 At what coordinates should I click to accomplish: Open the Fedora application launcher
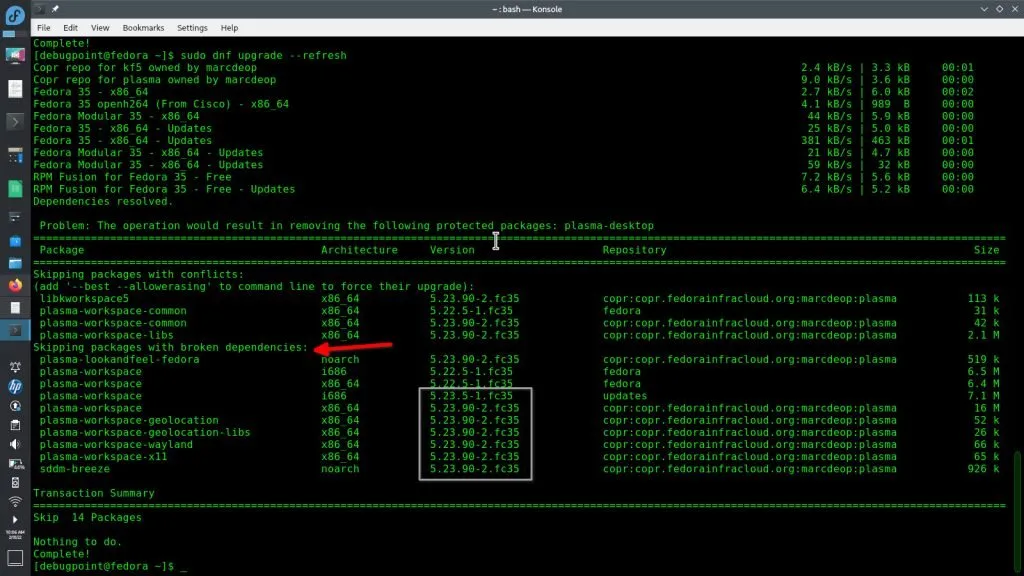point(15,14)
